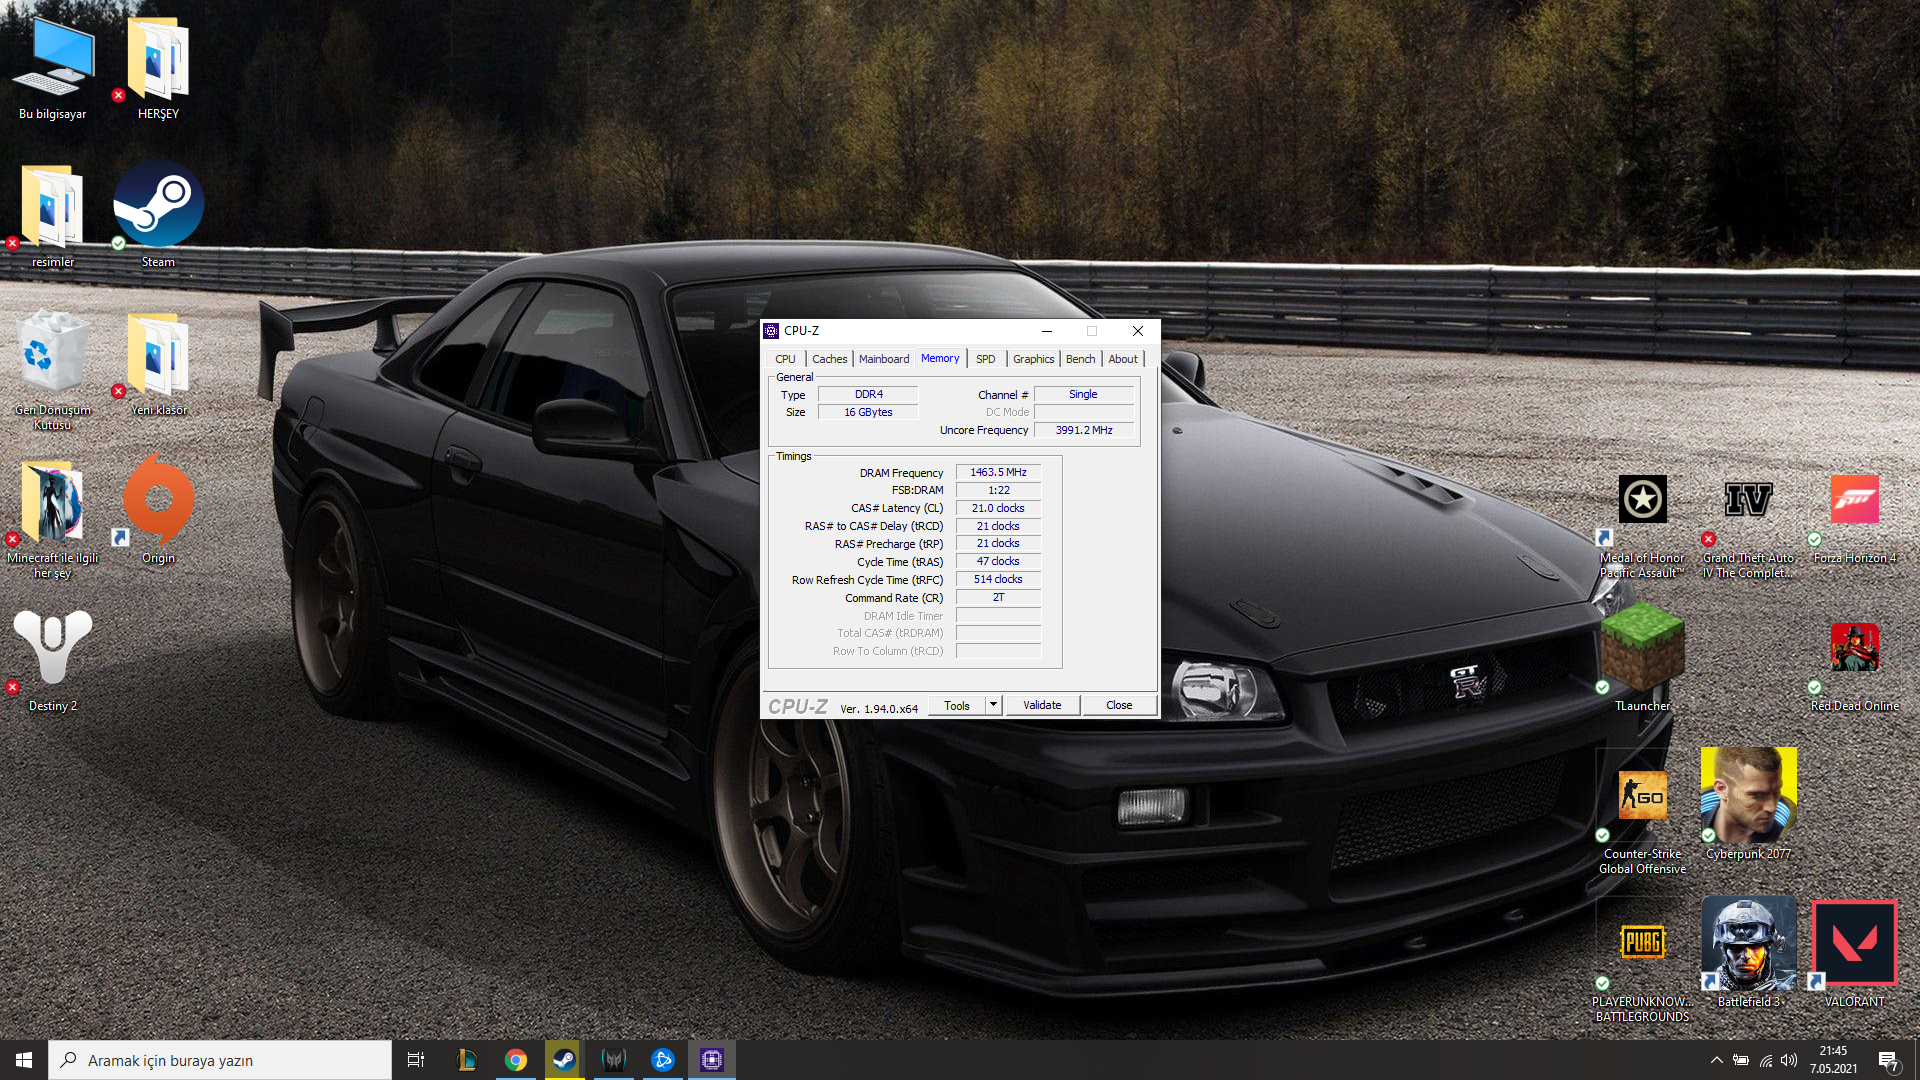Open TLauncher Minecraft block icon
This screenshot has height=1080, width=1920.
pos(1642,655)
